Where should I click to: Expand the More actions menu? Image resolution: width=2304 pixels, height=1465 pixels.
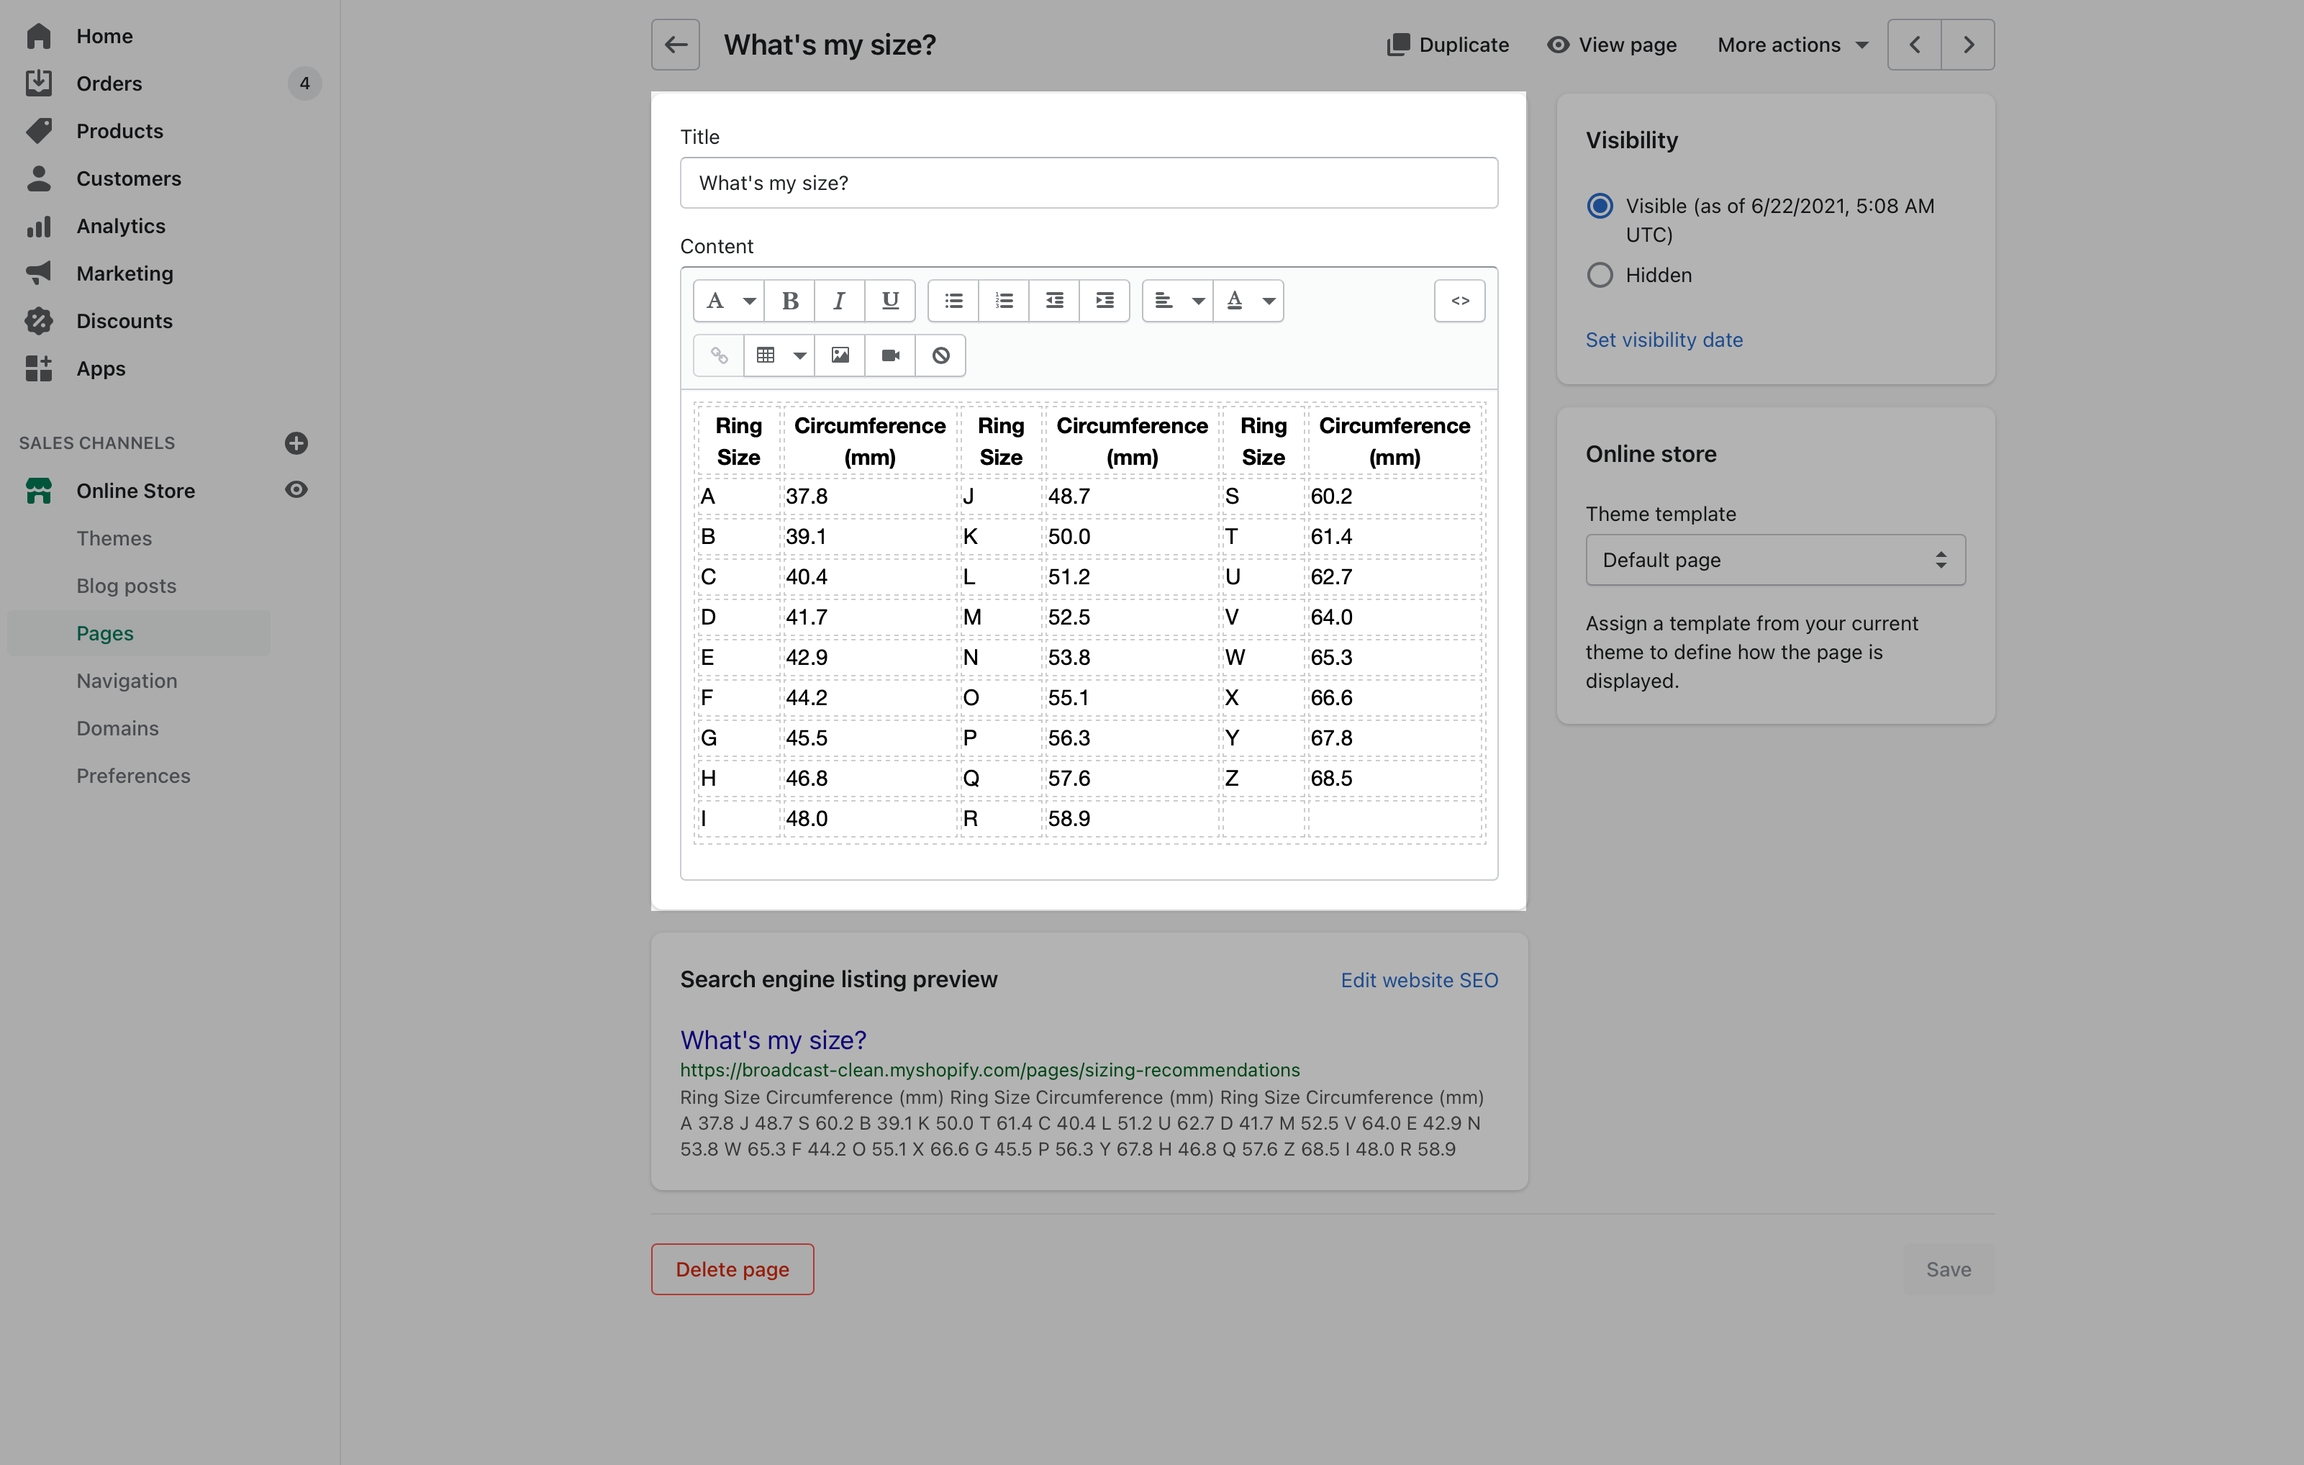1792,45
